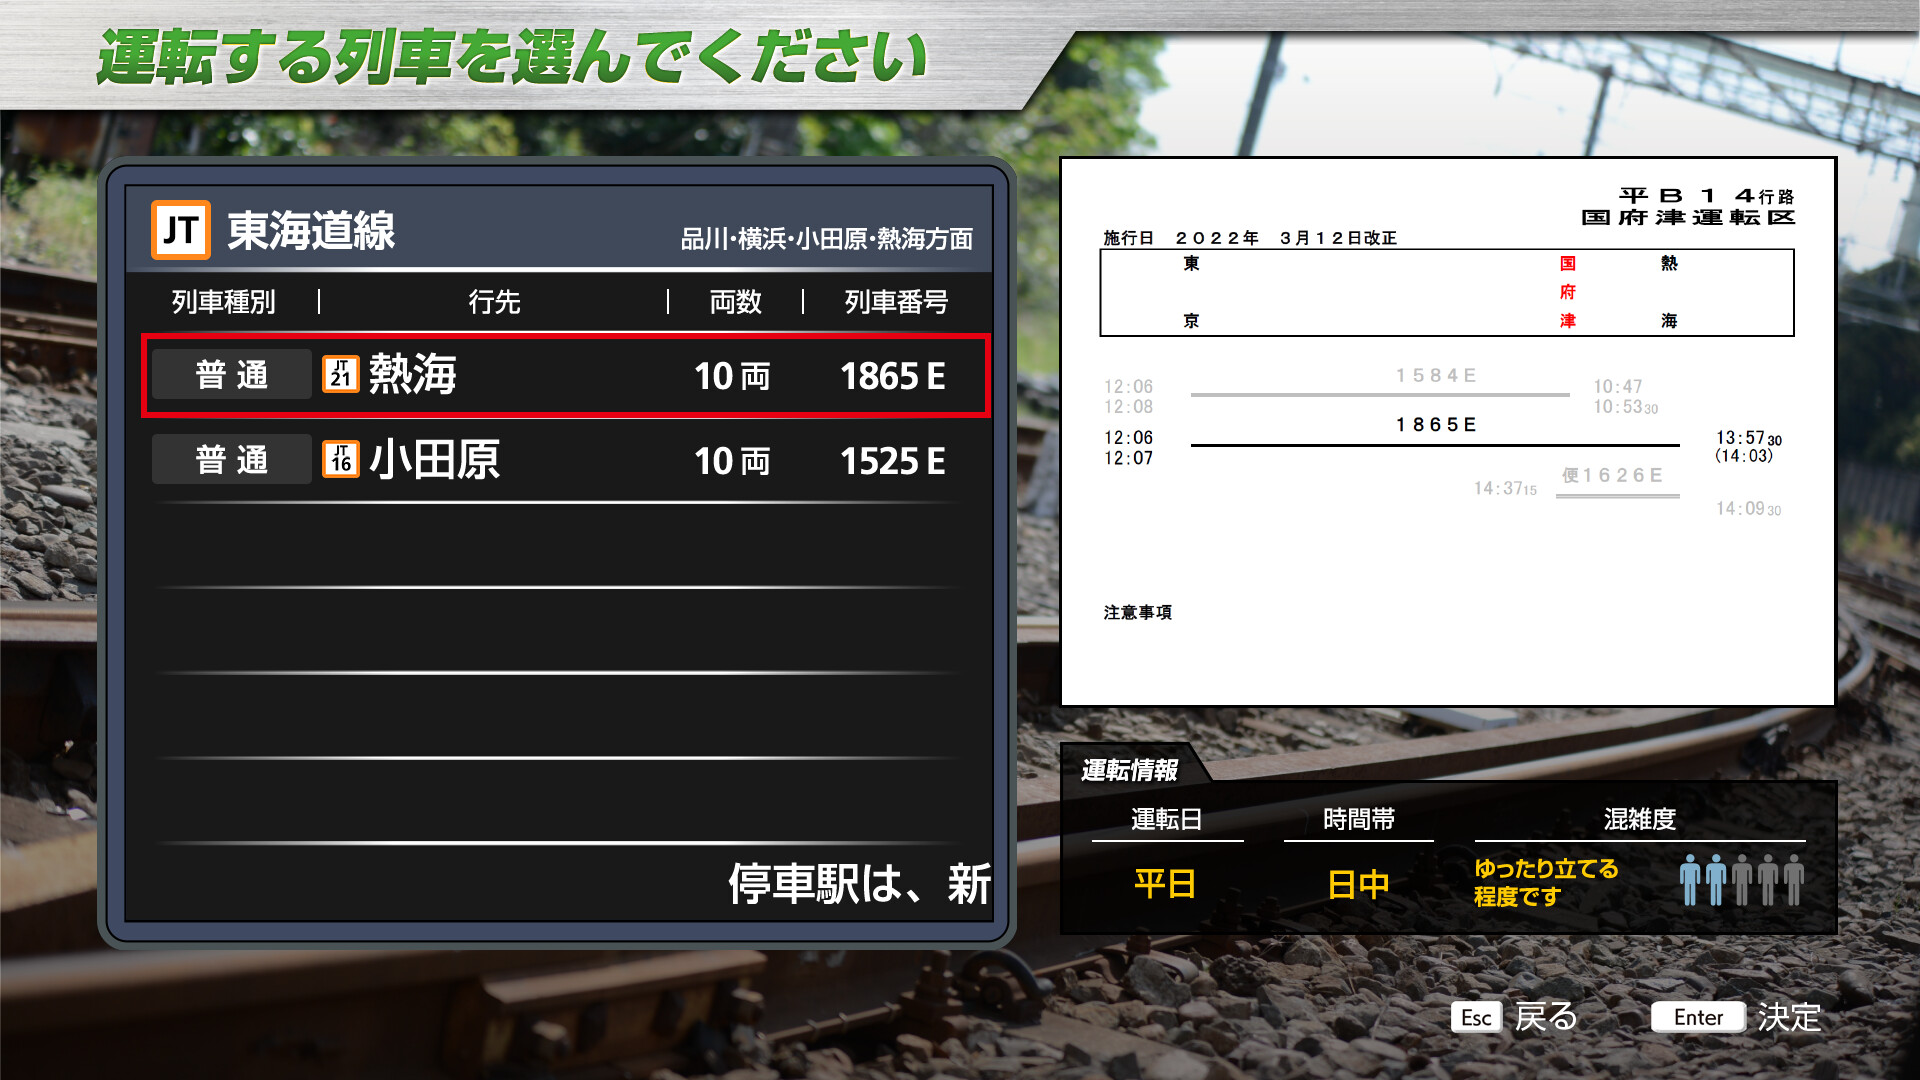Click the 決定 confirm label
The height and width of the screenshot is (1080, 1920).
click(x=1789, y=1017)
